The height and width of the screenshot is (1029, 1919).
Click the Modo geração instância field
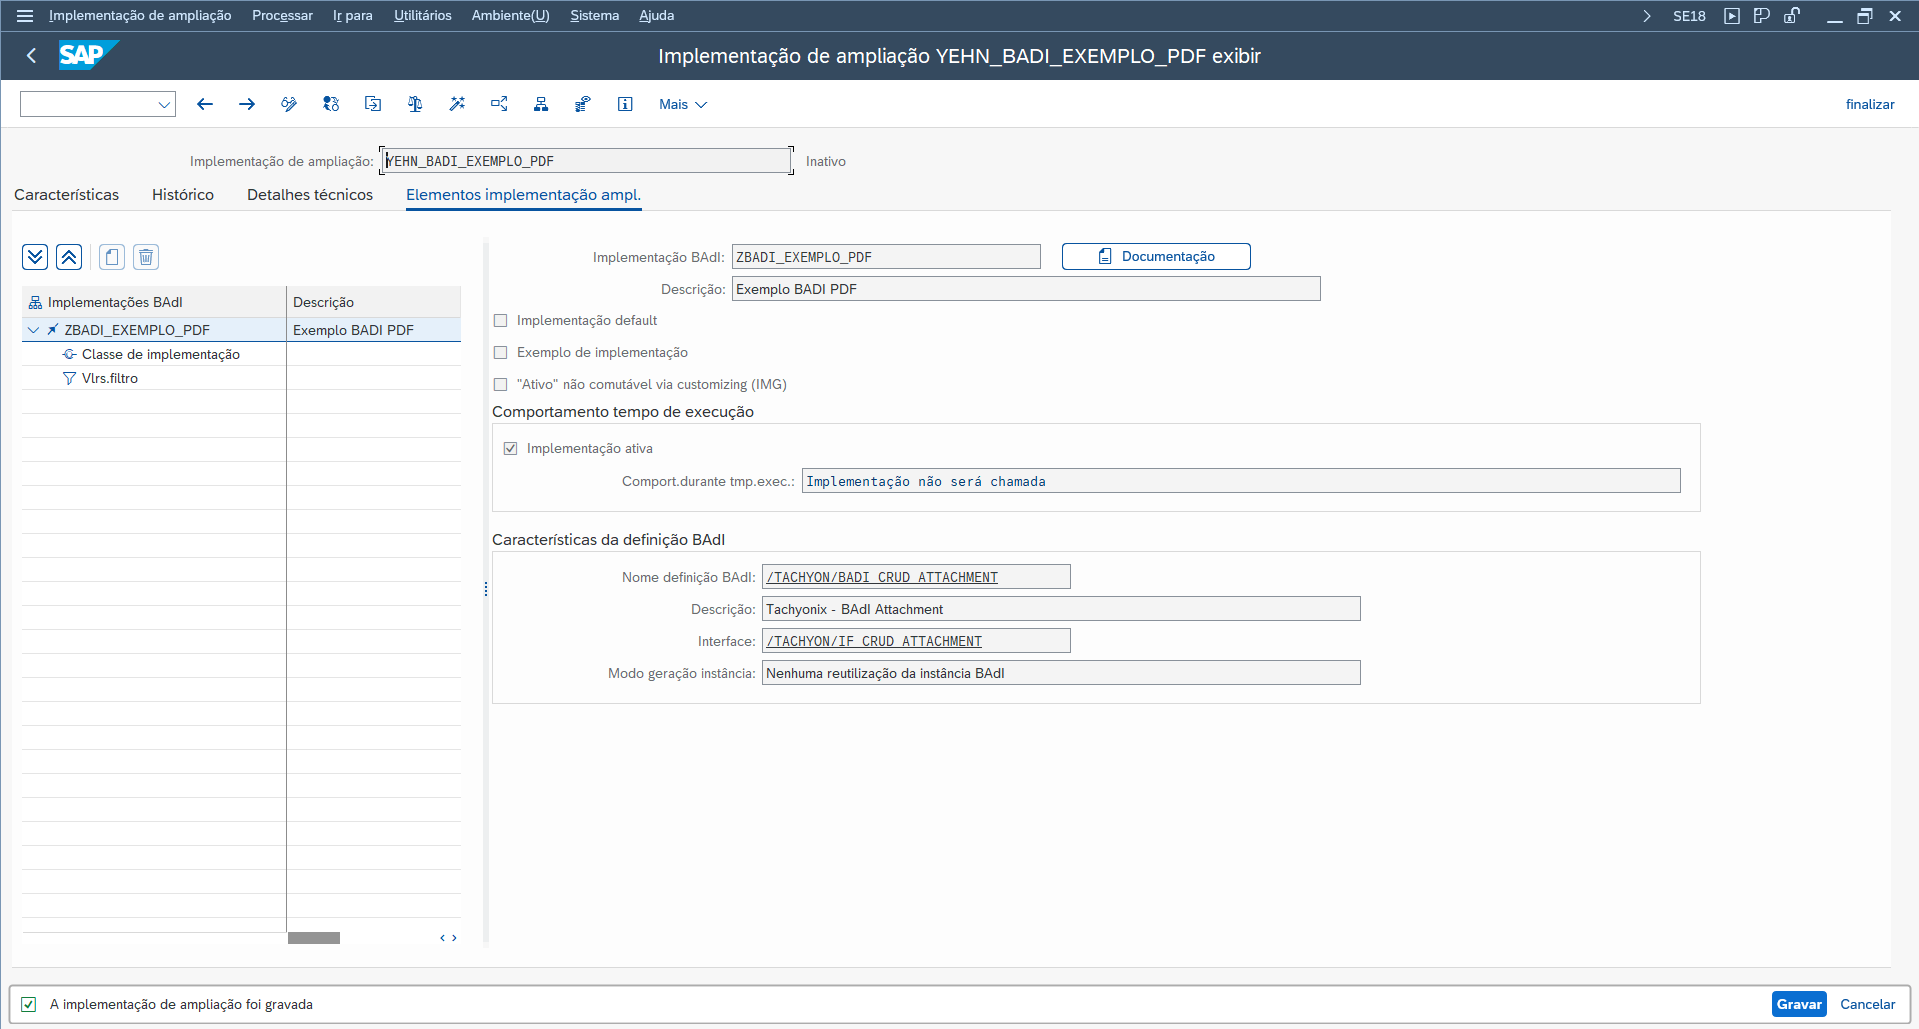coord(1061,673)
